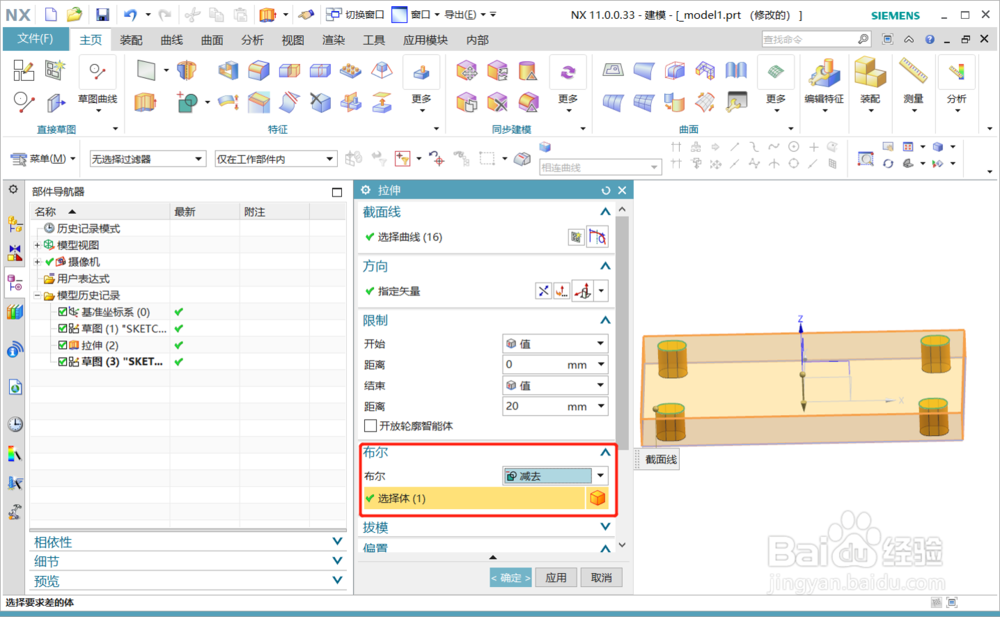The width and height of the screenshot is (1000, 617).
Task: Switch to the 渲染 tab
Action: (x=334, y=40)
